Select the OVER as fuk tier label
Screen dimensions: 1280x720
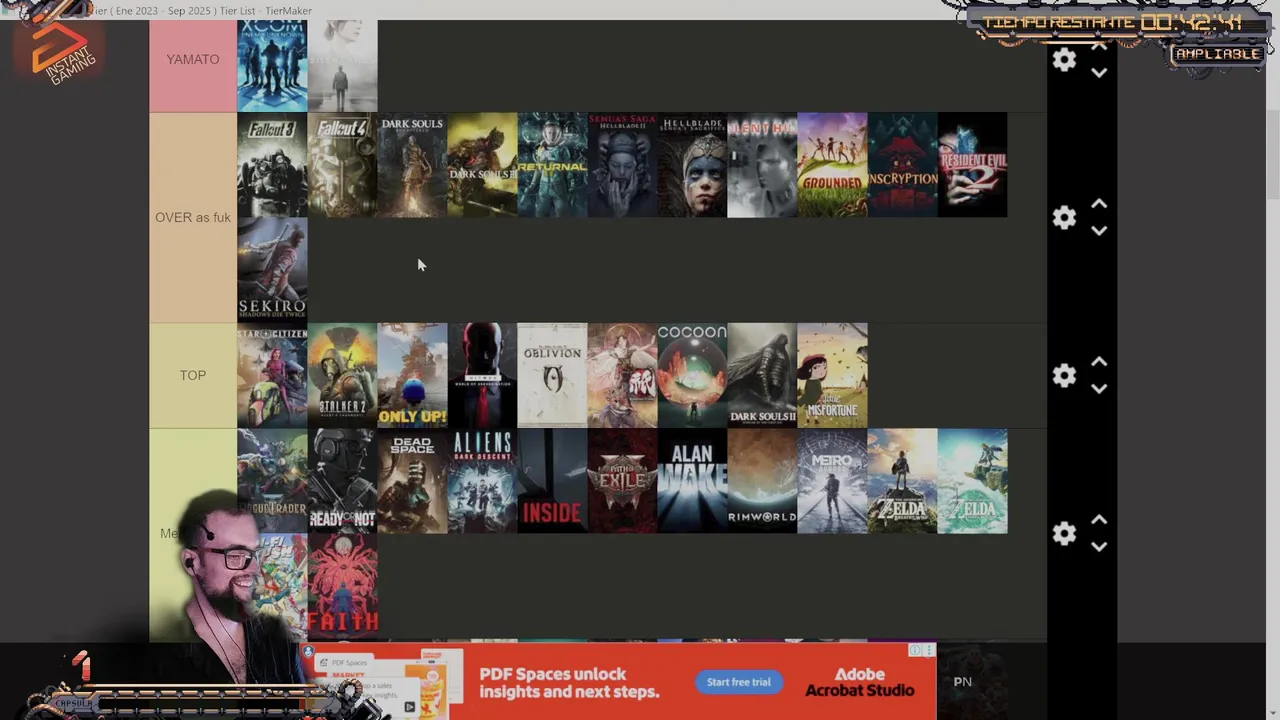(193, 217)
